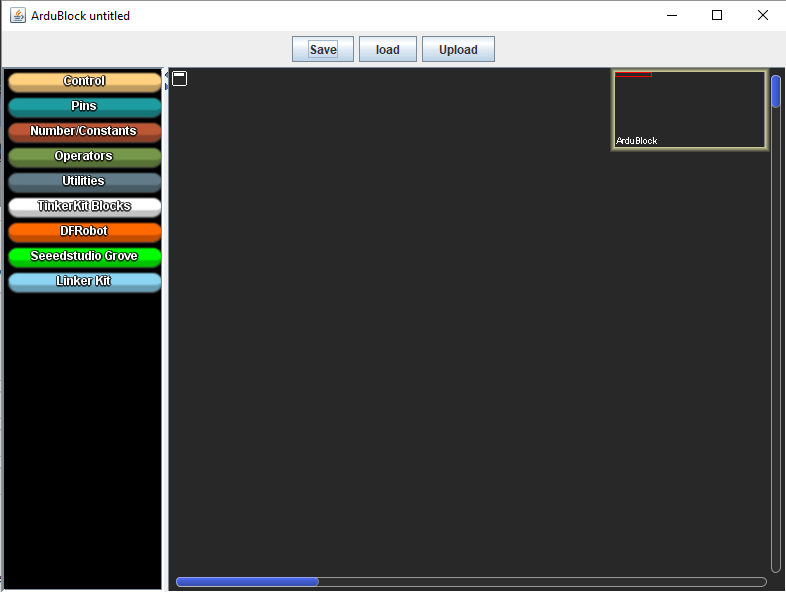
Task: Open the Number/Constants drawer
Action: pos(84,132)
